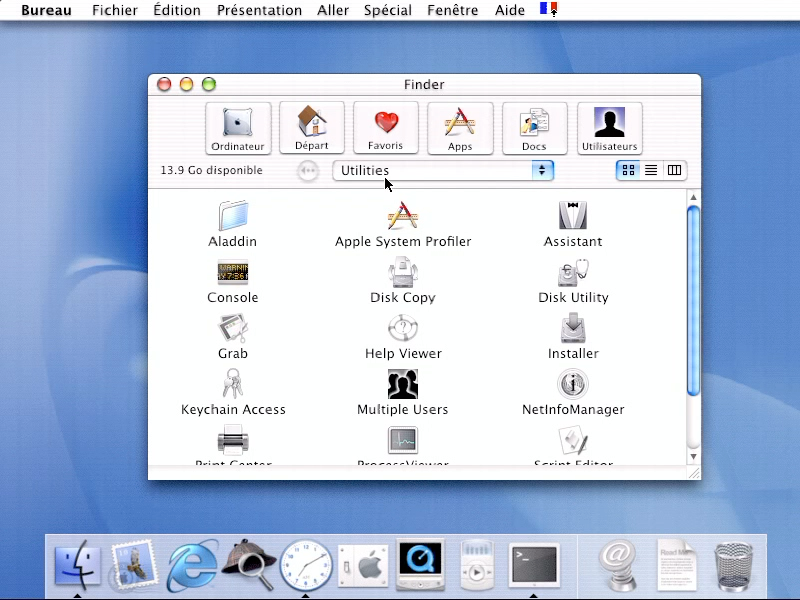
Task: Select the Installer icon
Action: tap(573, 328)
